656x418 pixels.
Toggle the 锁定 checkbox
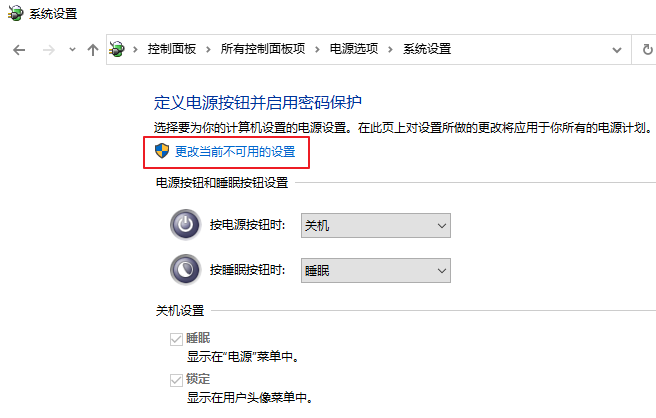coord(177,380)
